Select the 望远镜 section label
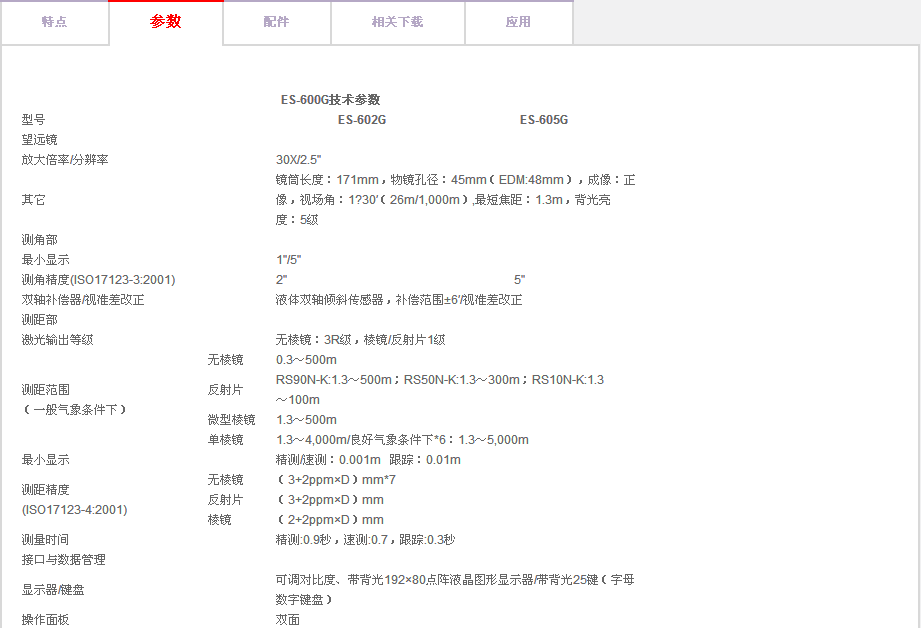Image resolution: width=921 pixels, height=628 pixels. pyautogui.click(x=39, y=140)
